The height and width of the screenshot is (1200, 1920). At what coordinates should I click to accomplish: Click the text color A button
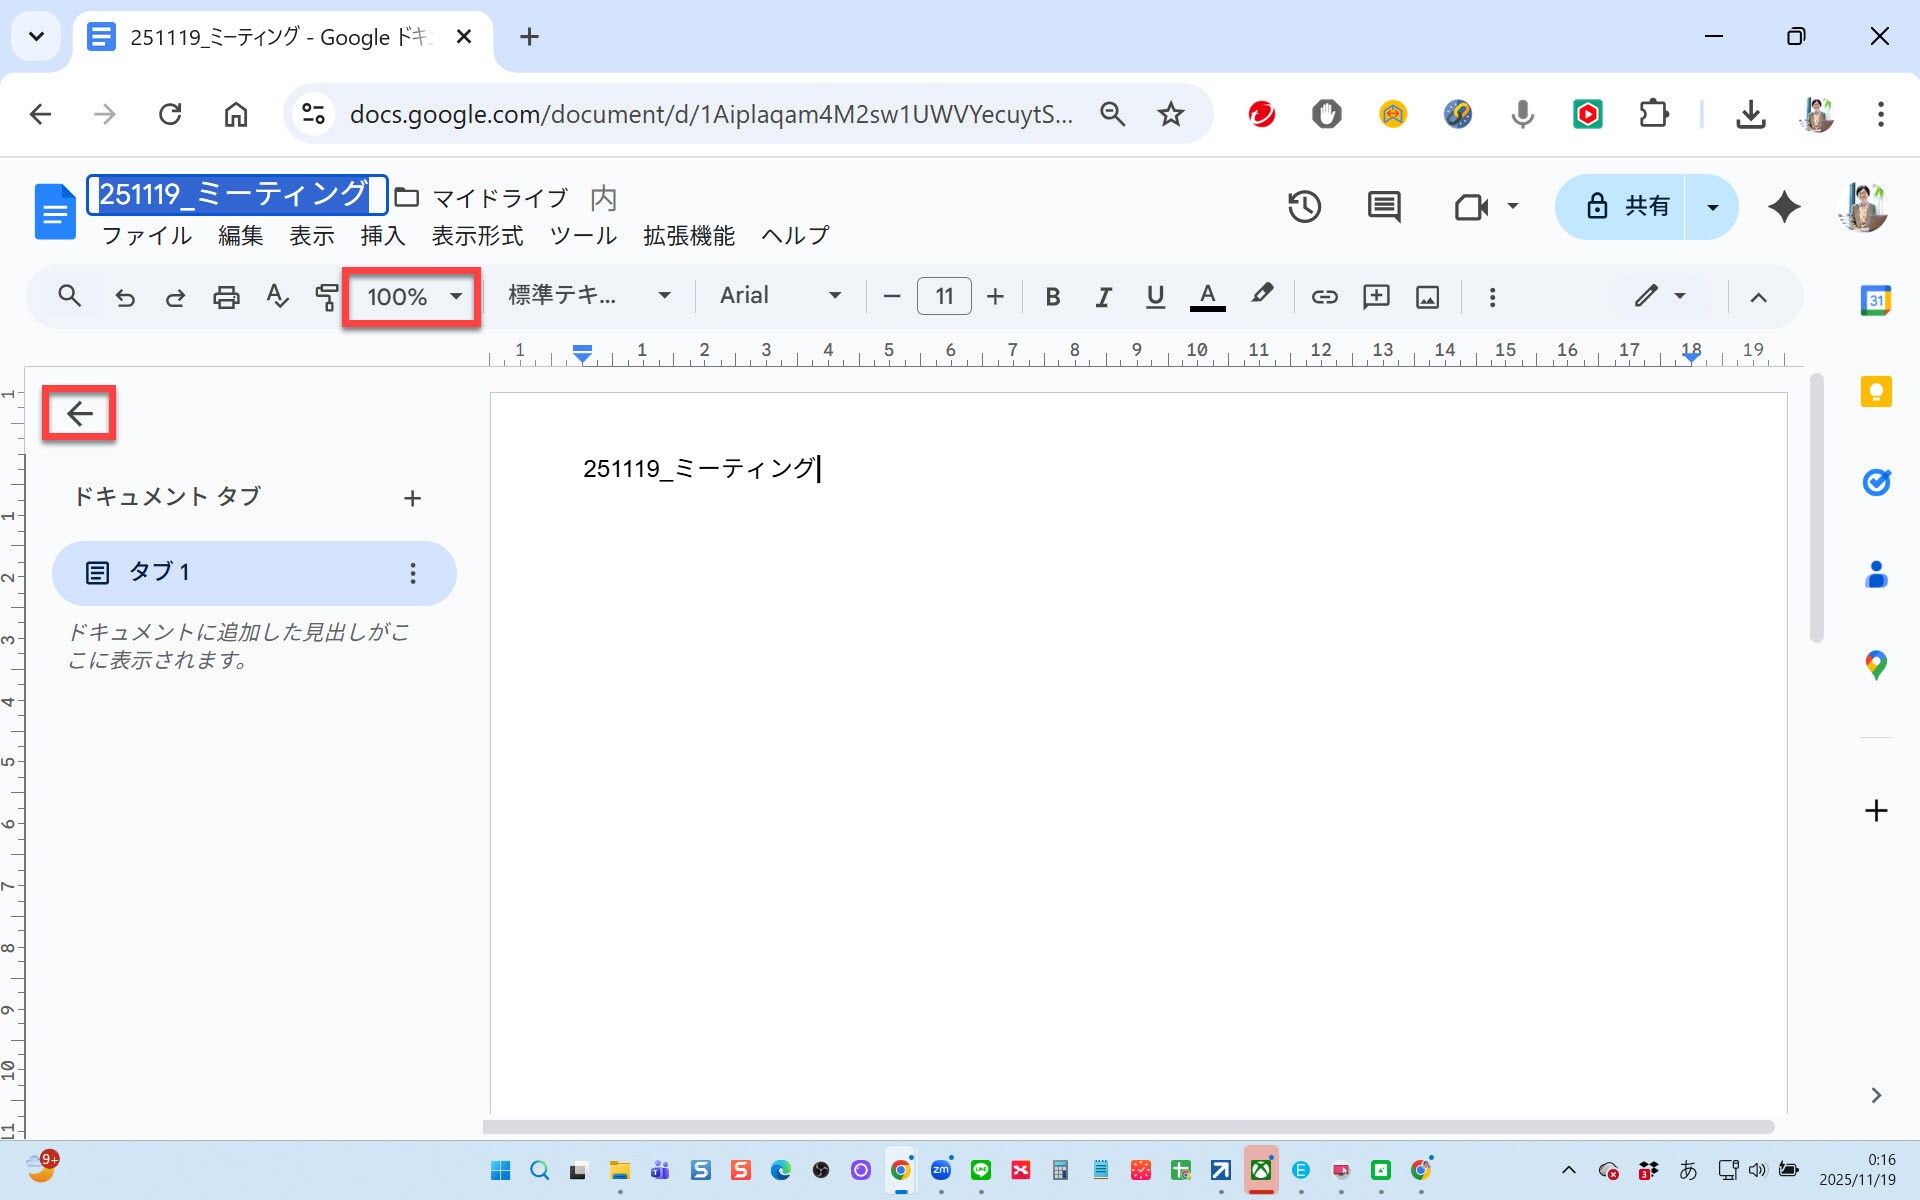click(x=1207, y=296)
